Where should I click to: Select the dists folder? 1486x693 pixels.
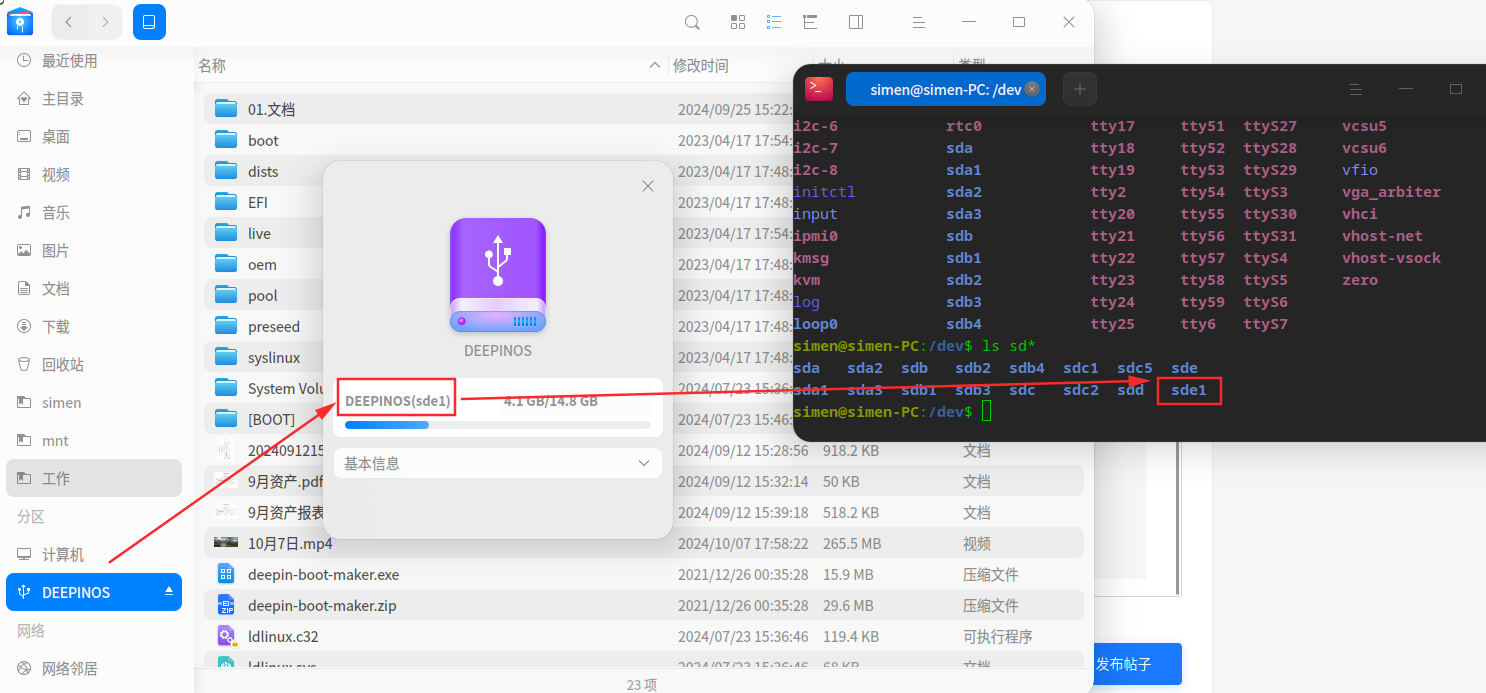click(263, 172)
